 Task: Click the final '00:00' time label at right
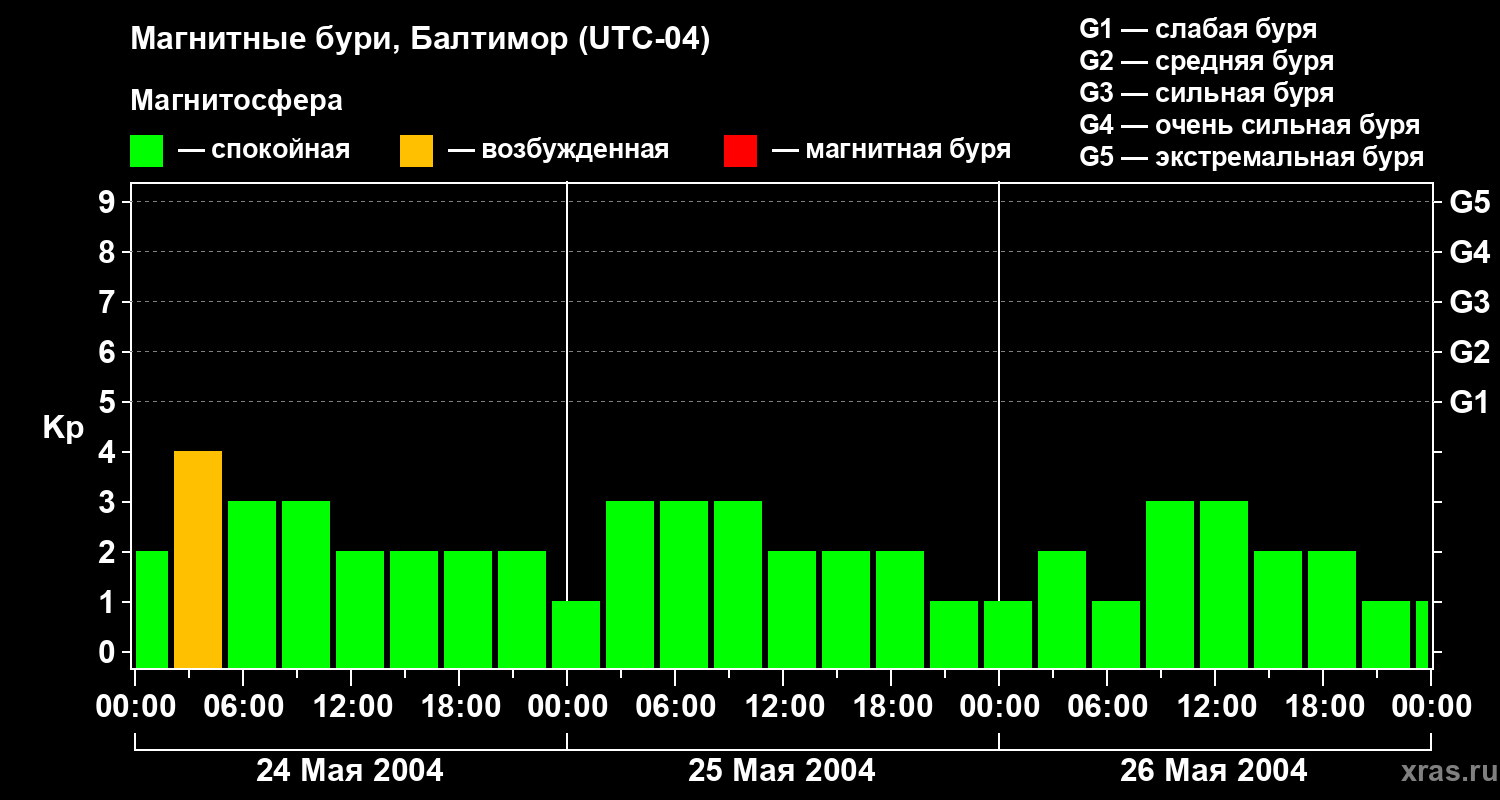pyautogui.click(x=1431, y=707)
